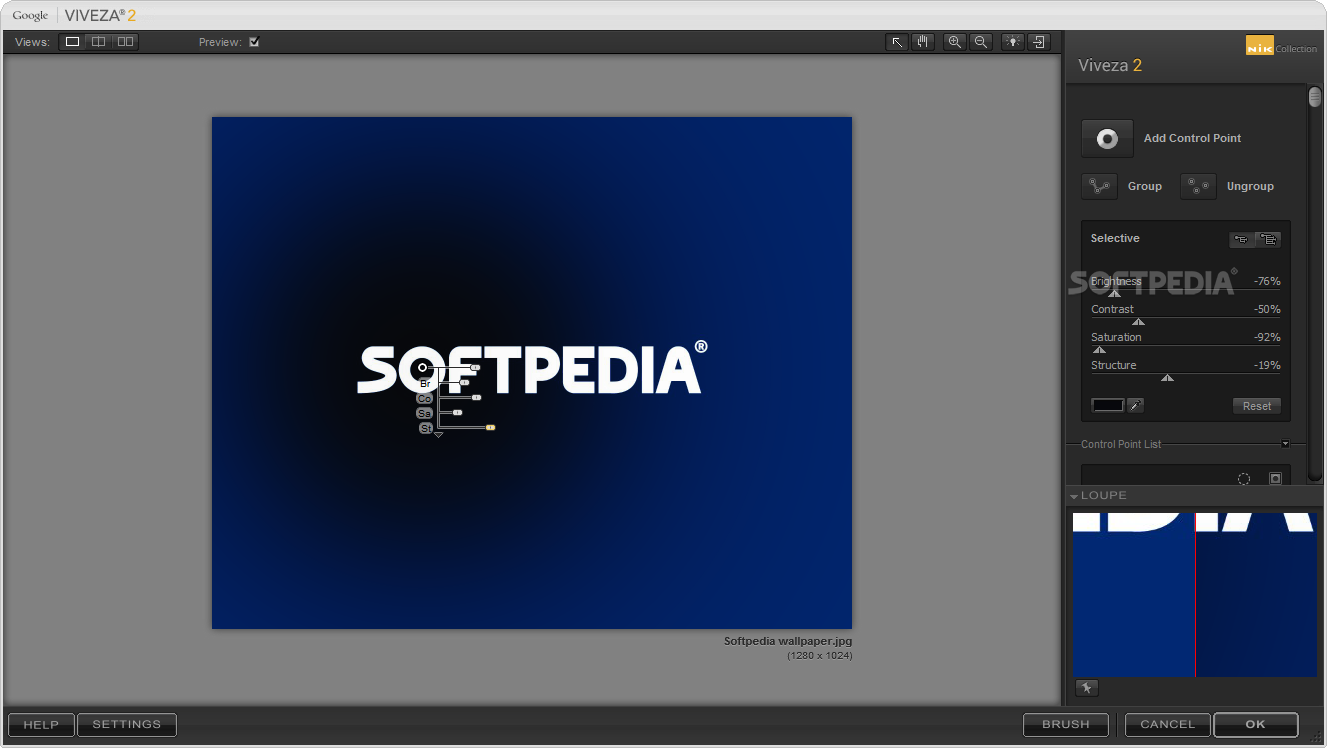Select the control point on the image
Screen dimensions: 1327x748
click(x=422, y=368)
